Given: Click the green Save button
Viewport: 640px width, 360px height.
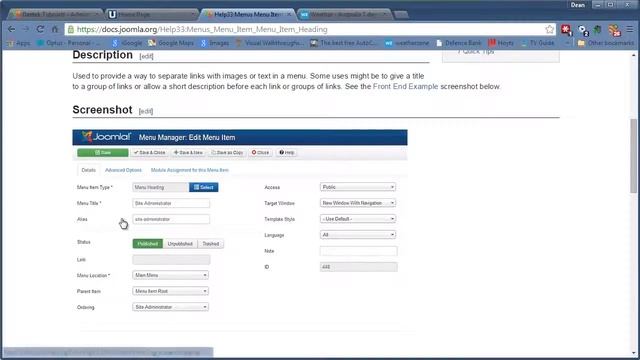Looking at the screenshot, I should (102, 153).
